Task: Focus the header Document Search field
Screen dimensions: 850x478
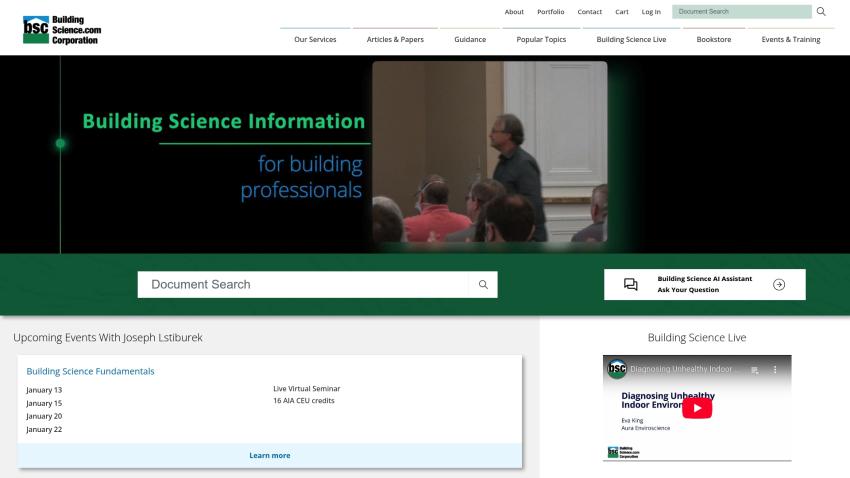Action: click(742, 11)
